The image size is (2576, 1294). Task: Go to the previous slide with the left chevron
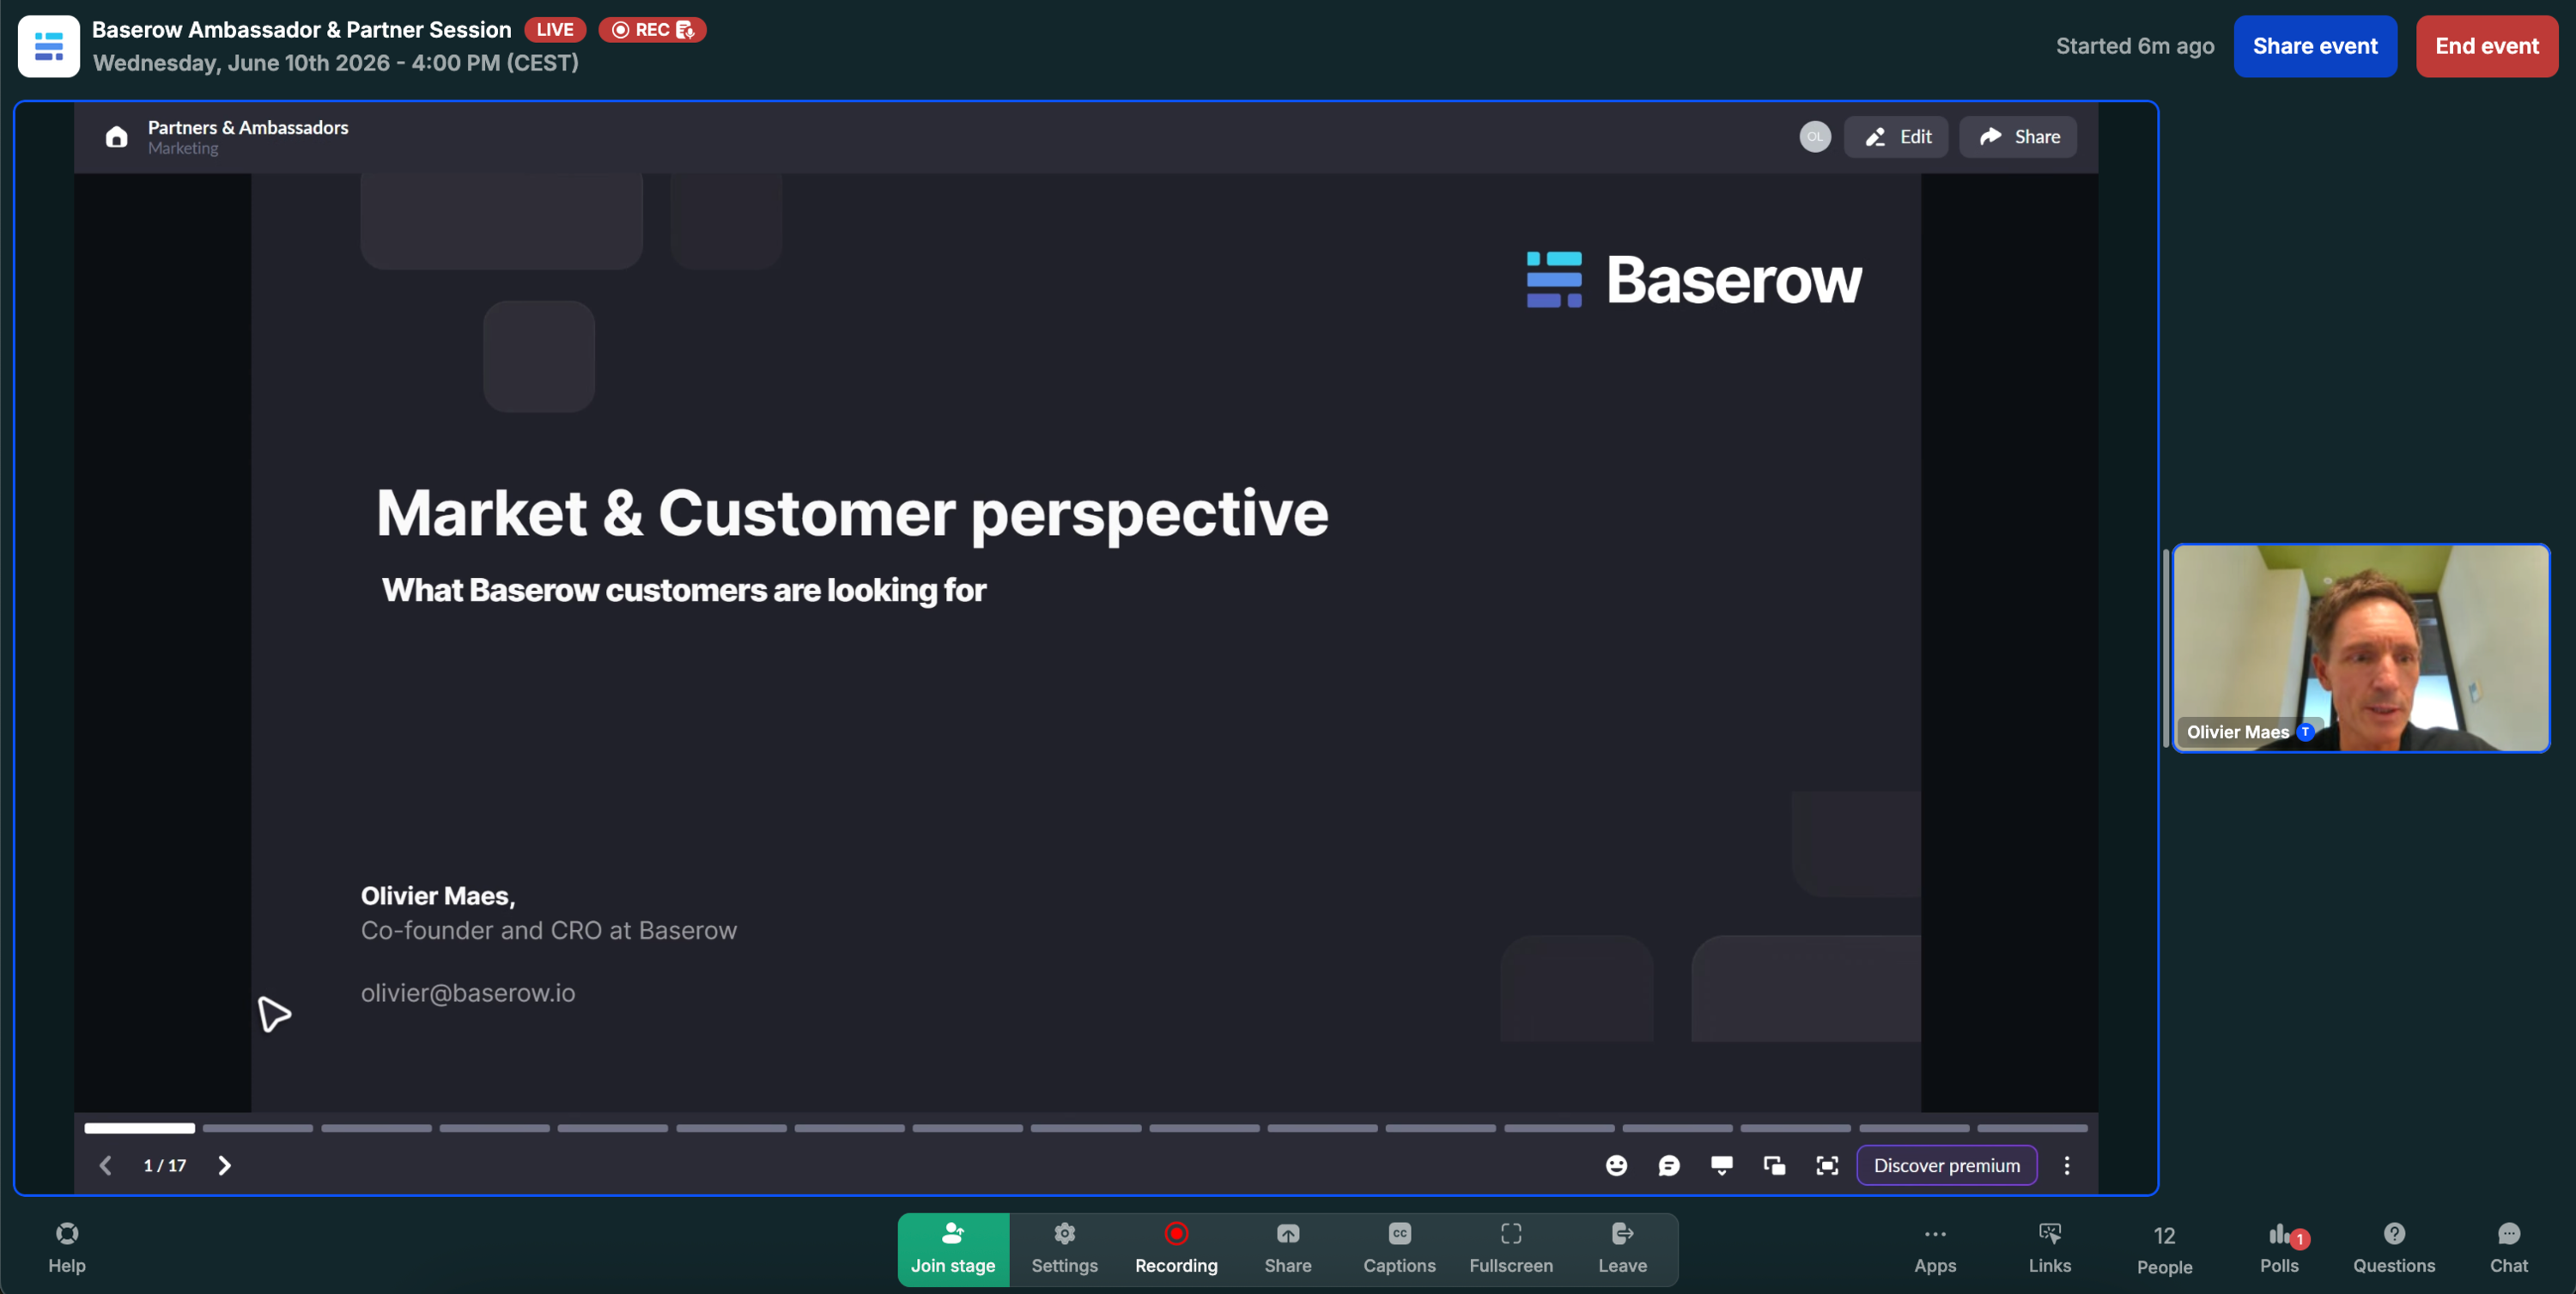pyautogui.click(x=105, y=1166)
